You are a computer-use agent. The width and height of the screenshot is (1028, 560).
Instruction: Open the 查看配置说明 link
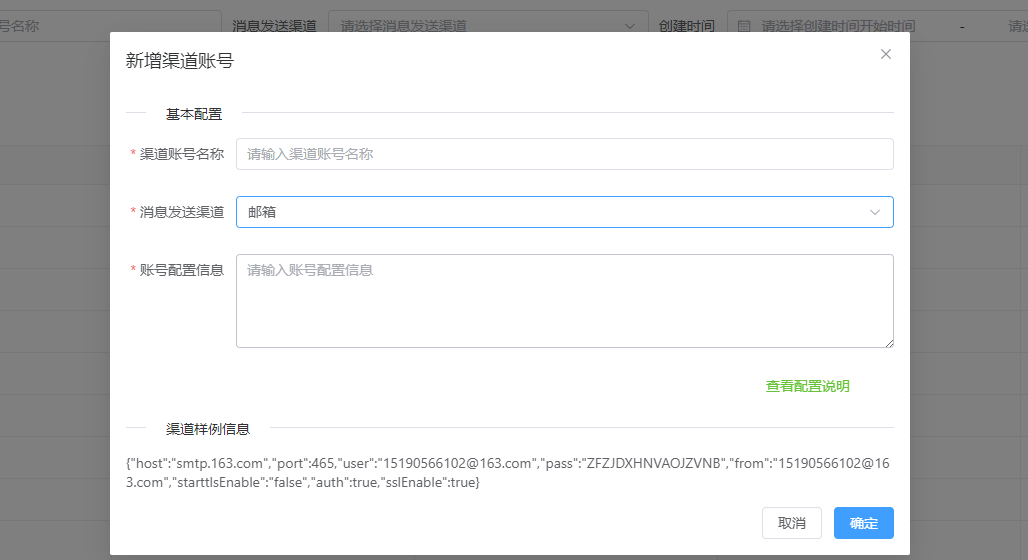click(x=808, y=386)
